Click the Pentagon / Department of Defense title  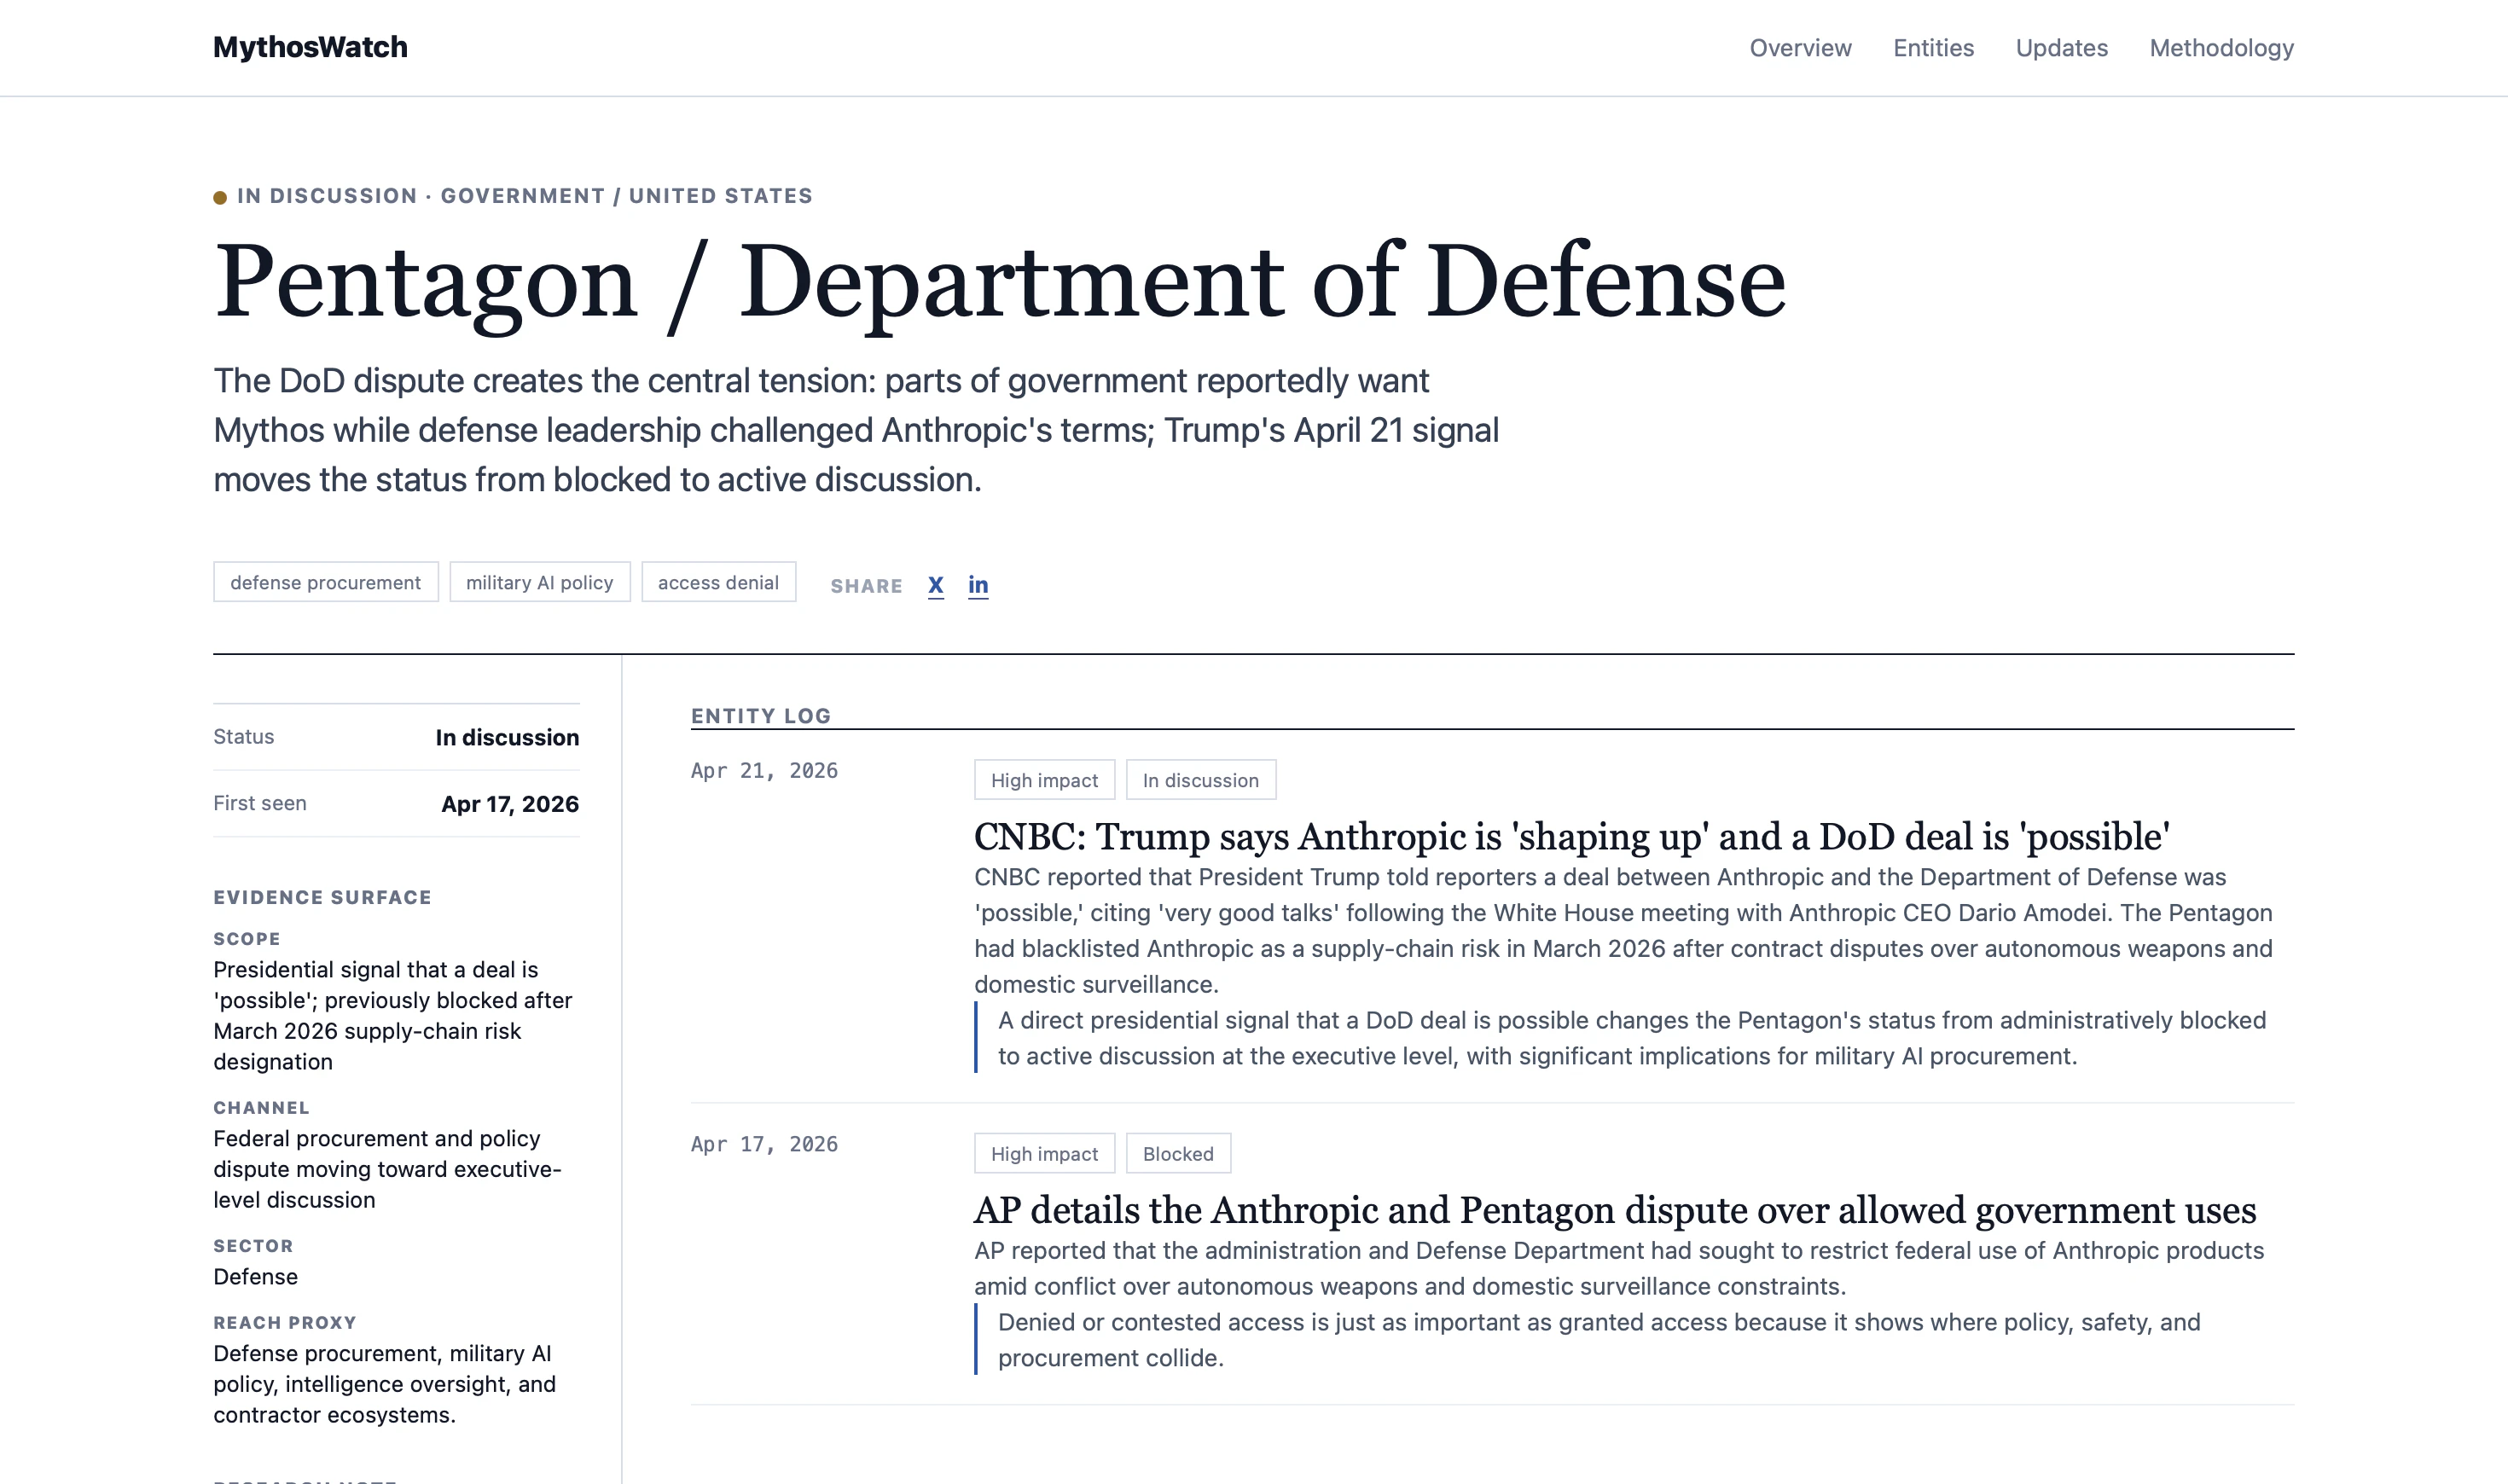[998, 282]
